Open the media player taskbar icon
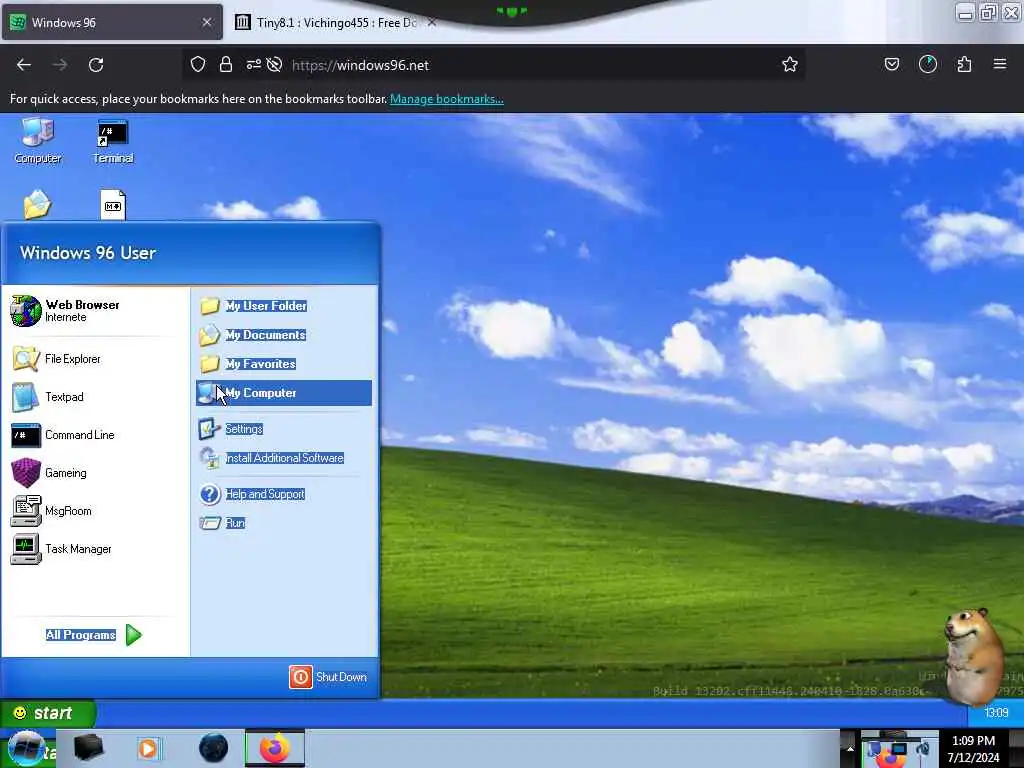Viewport: 1024px width, 768px height. tap(148, 748)
